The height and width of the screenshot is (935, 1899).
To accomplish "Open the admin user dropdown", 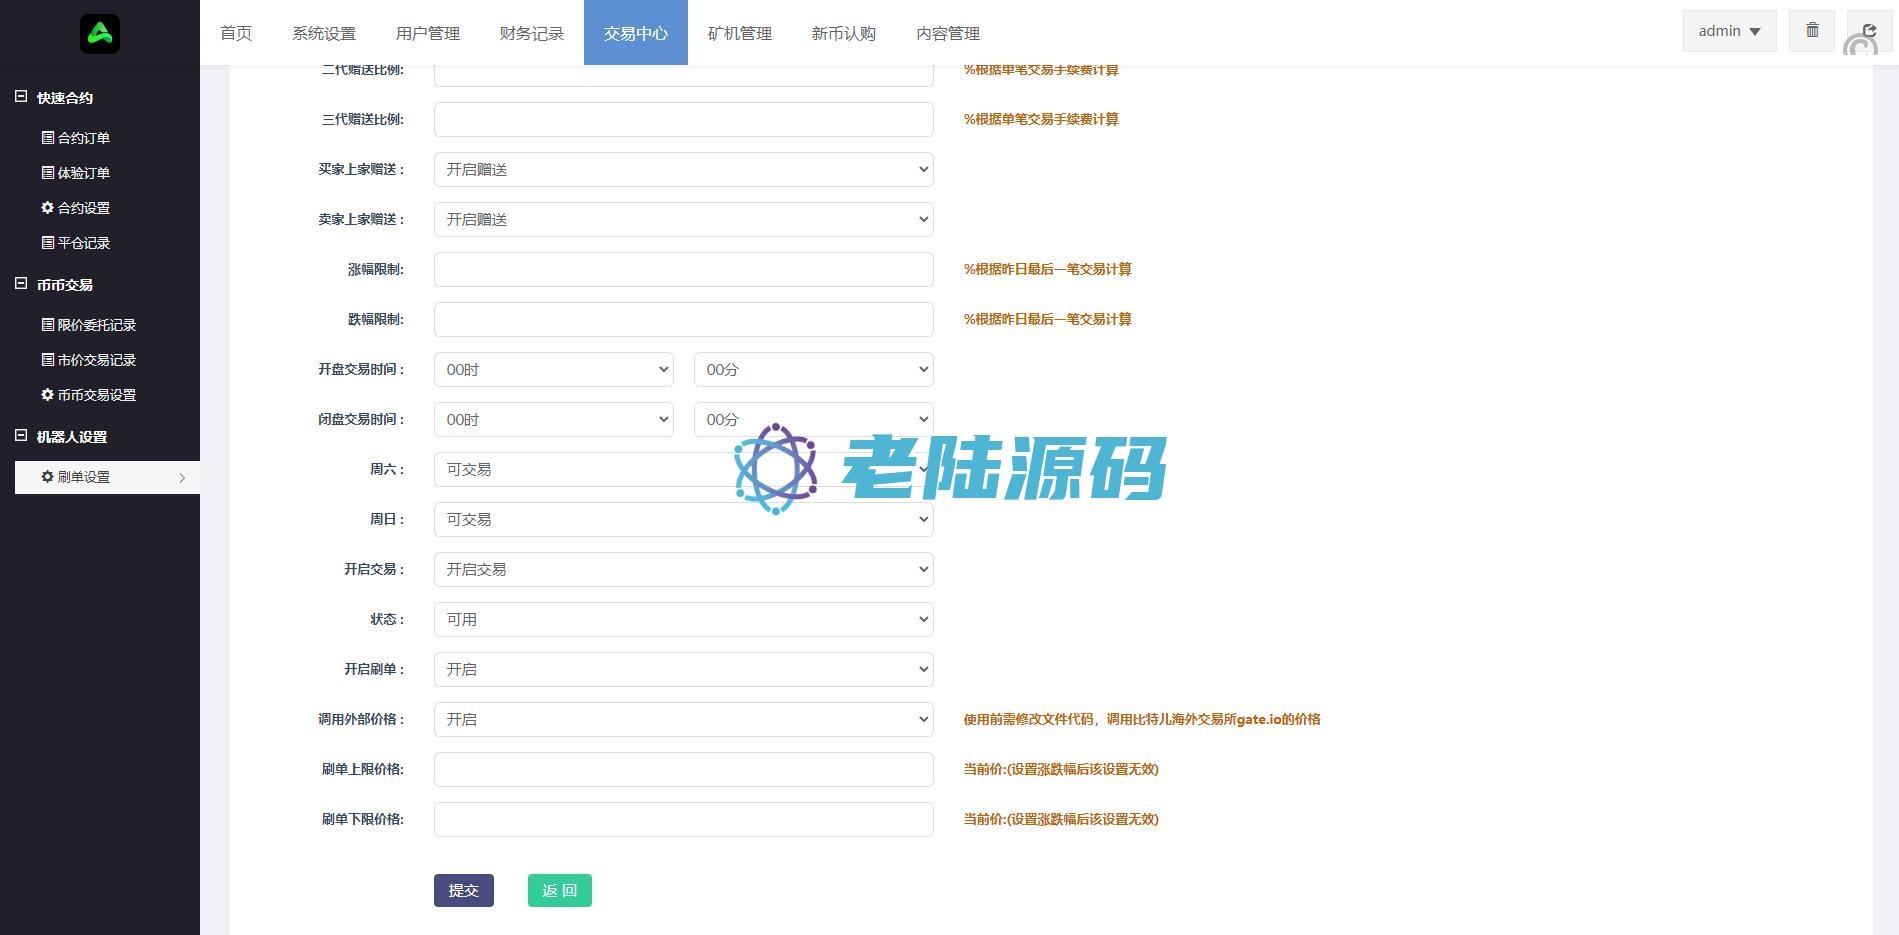I will 1729,31.
